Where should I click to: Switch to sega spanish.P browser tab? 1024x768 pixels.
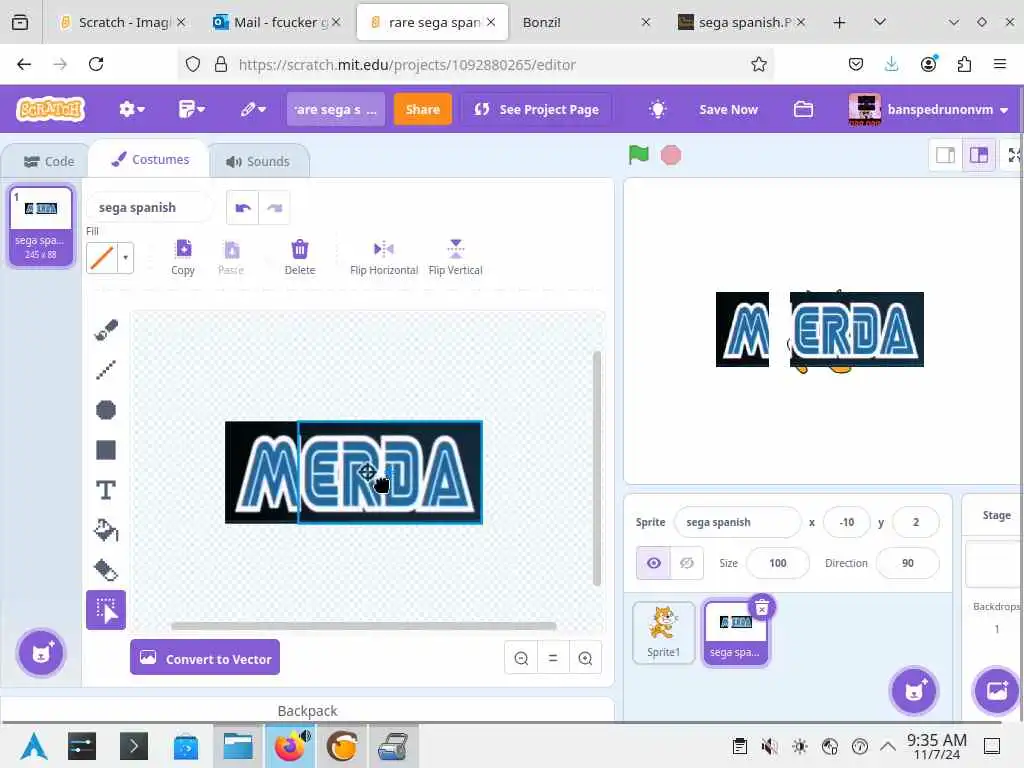[x=742, y=22]
